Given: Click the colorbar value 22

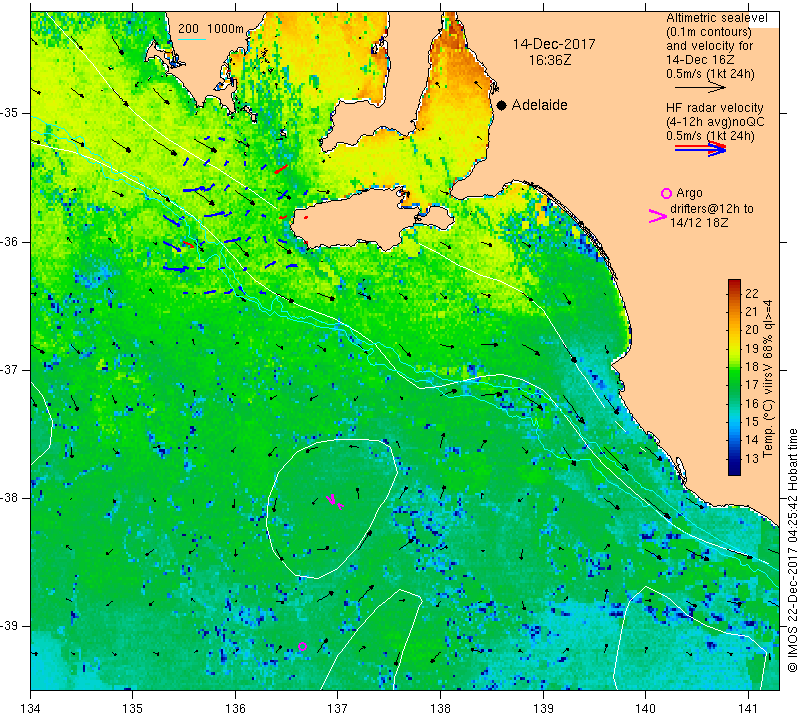Looking at the screenshot, I should 752,293.
